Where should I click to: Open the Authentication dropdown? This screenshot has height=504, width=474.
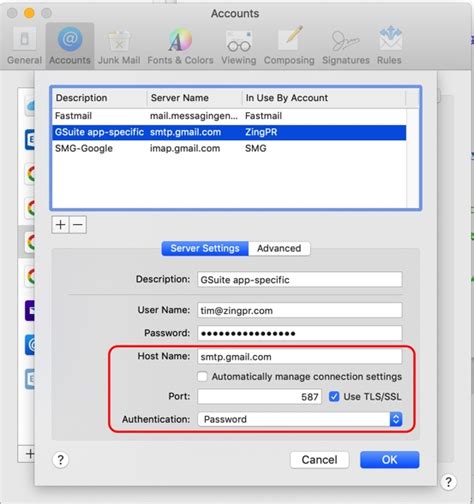tap(300, 419)
